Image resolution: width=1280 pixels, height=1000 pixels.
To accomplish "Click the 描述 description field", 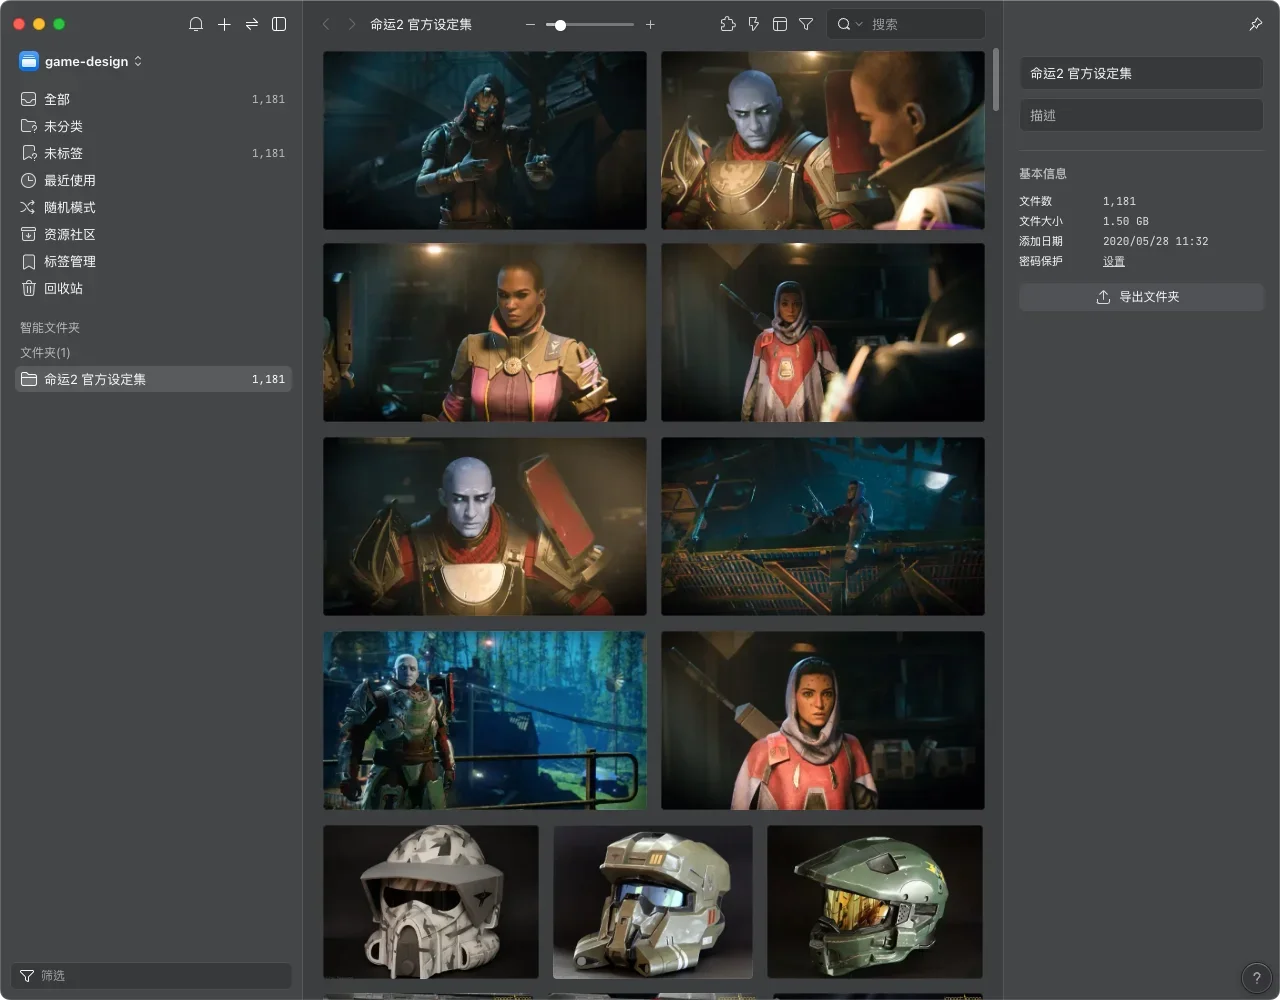I will [1141, 115].
